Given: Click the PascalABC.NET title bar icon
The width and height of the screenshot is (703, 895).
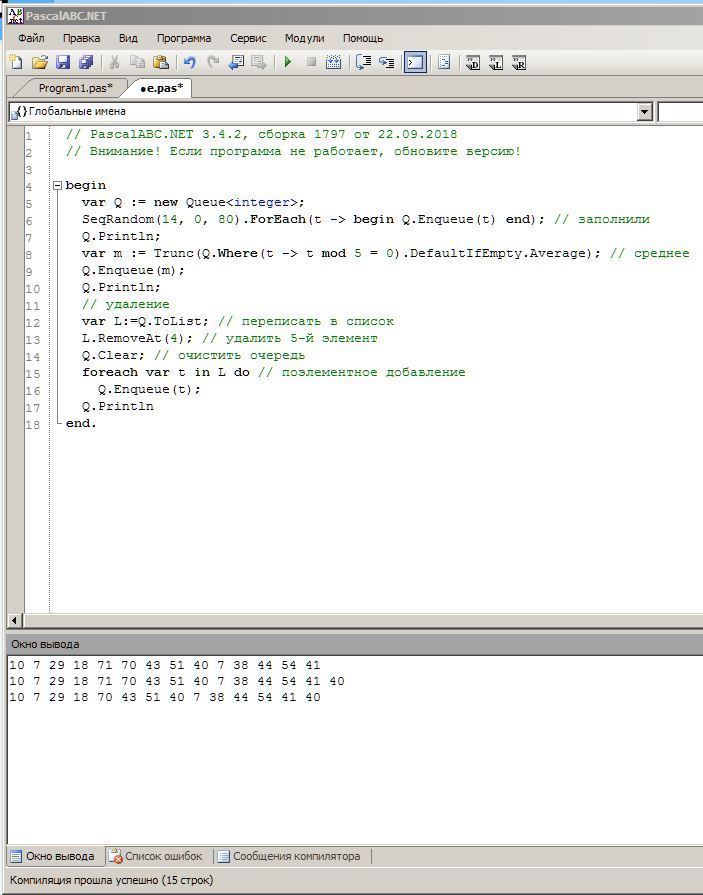Looking at the screenshot, I should (15, 15).
